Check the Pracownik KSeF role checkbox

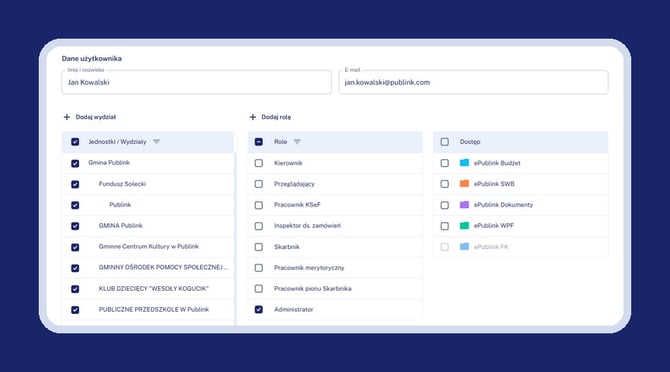[x=259, y=205]
